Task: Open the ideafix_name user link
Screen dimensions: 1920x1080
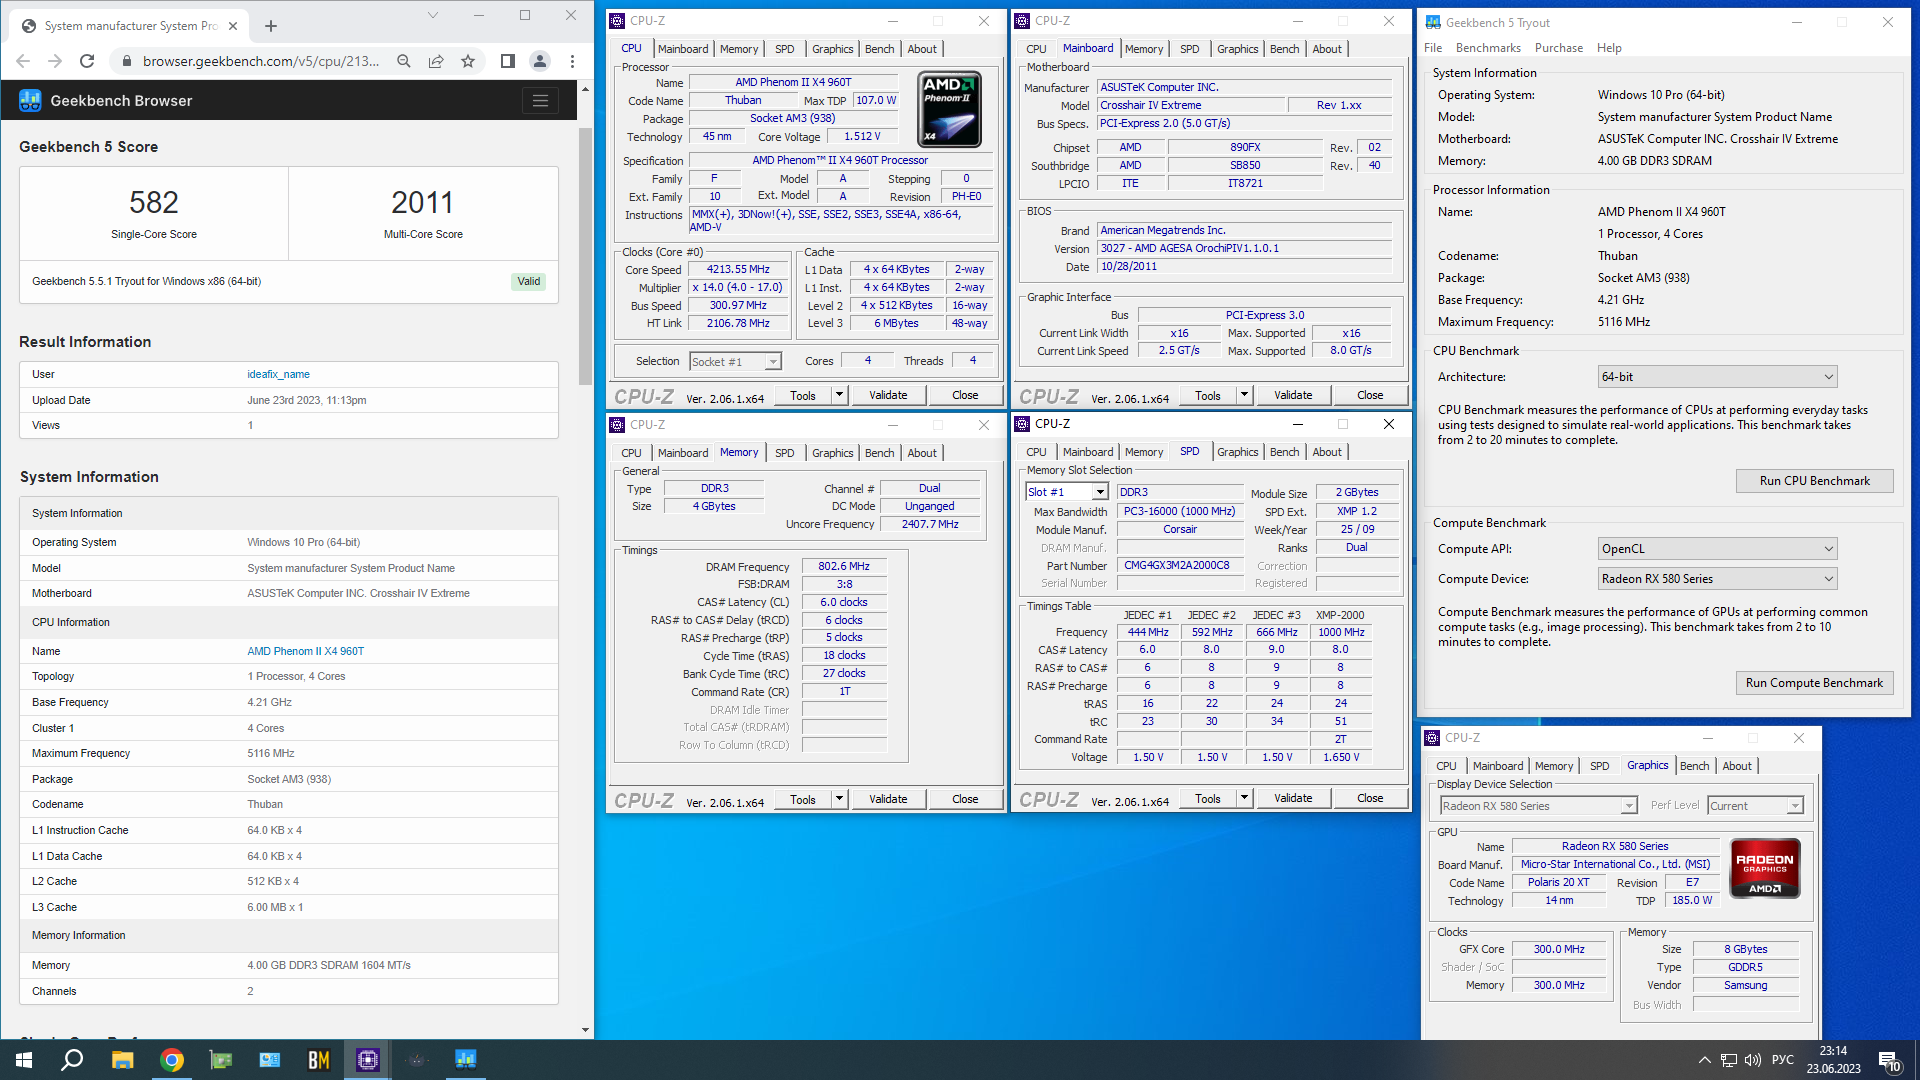Action: pos(278,374)
